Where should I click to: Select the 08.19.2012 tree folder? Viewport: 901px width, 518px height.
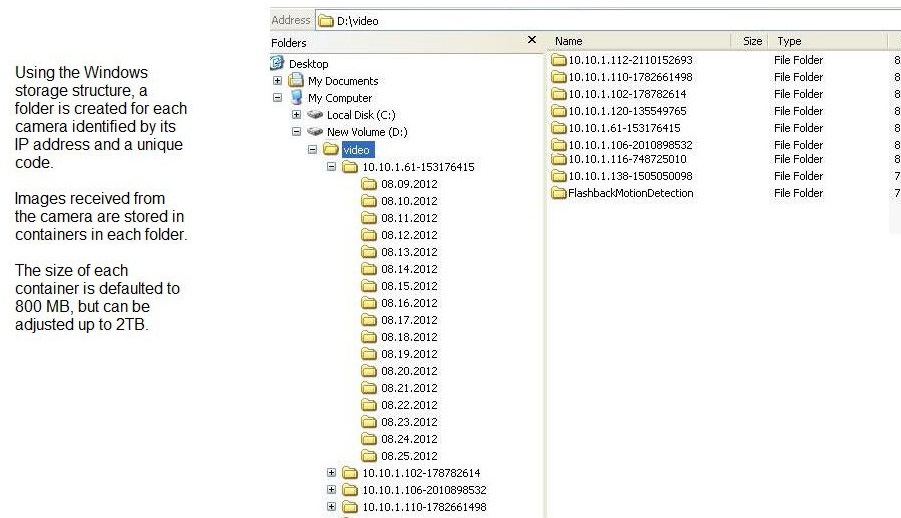[409, 354]
